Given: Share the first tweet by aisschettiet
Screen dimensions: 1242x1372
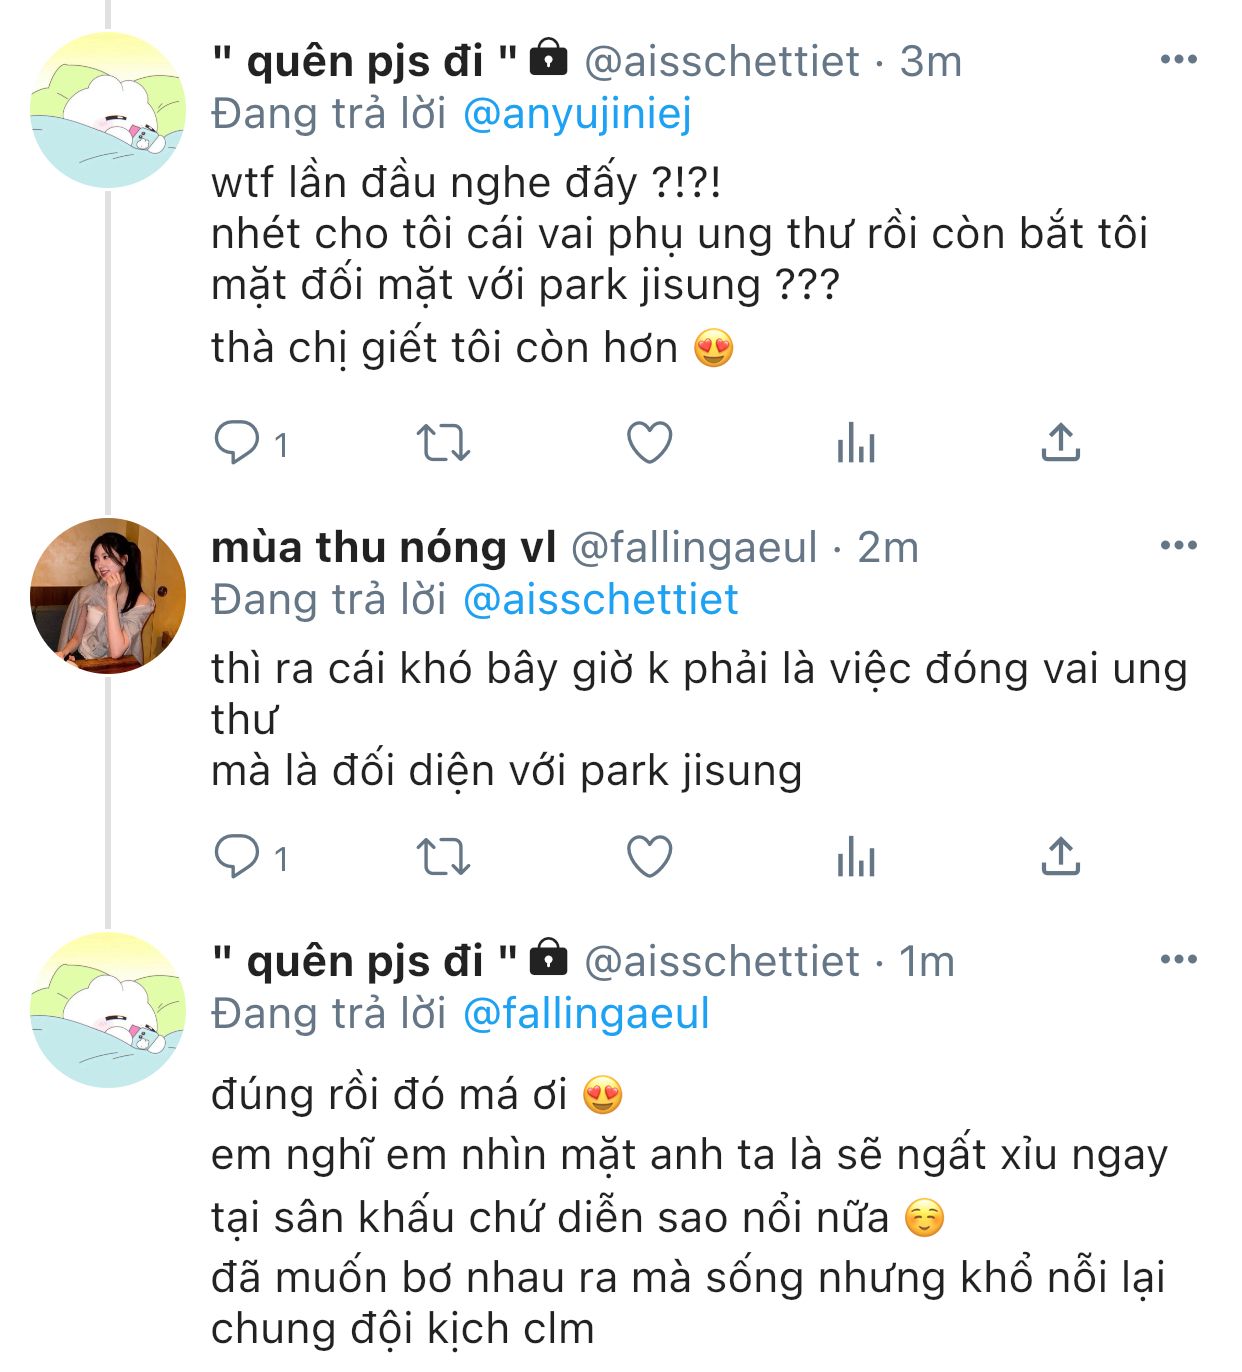Looking at the screenshot, I should click(x=1061, y=443).
